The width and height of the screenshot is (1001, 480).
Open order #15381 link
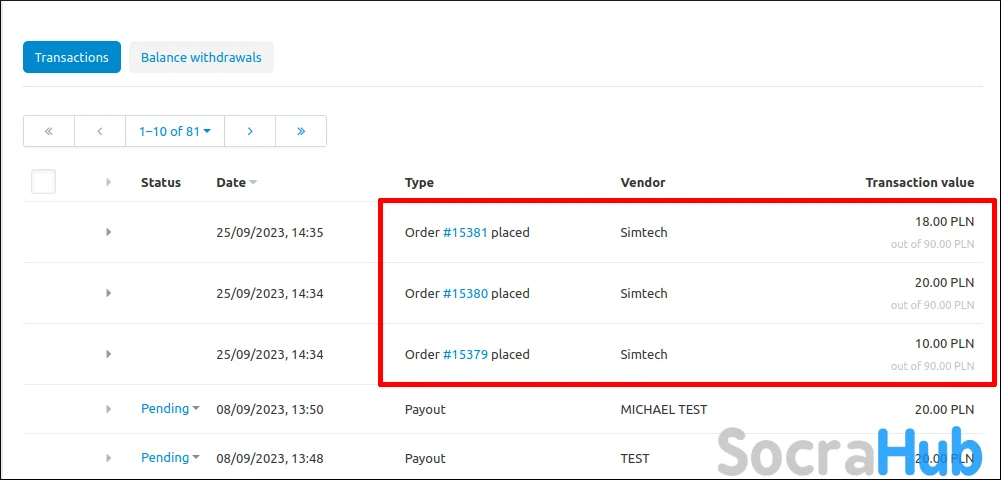click(x=465, y=232)
